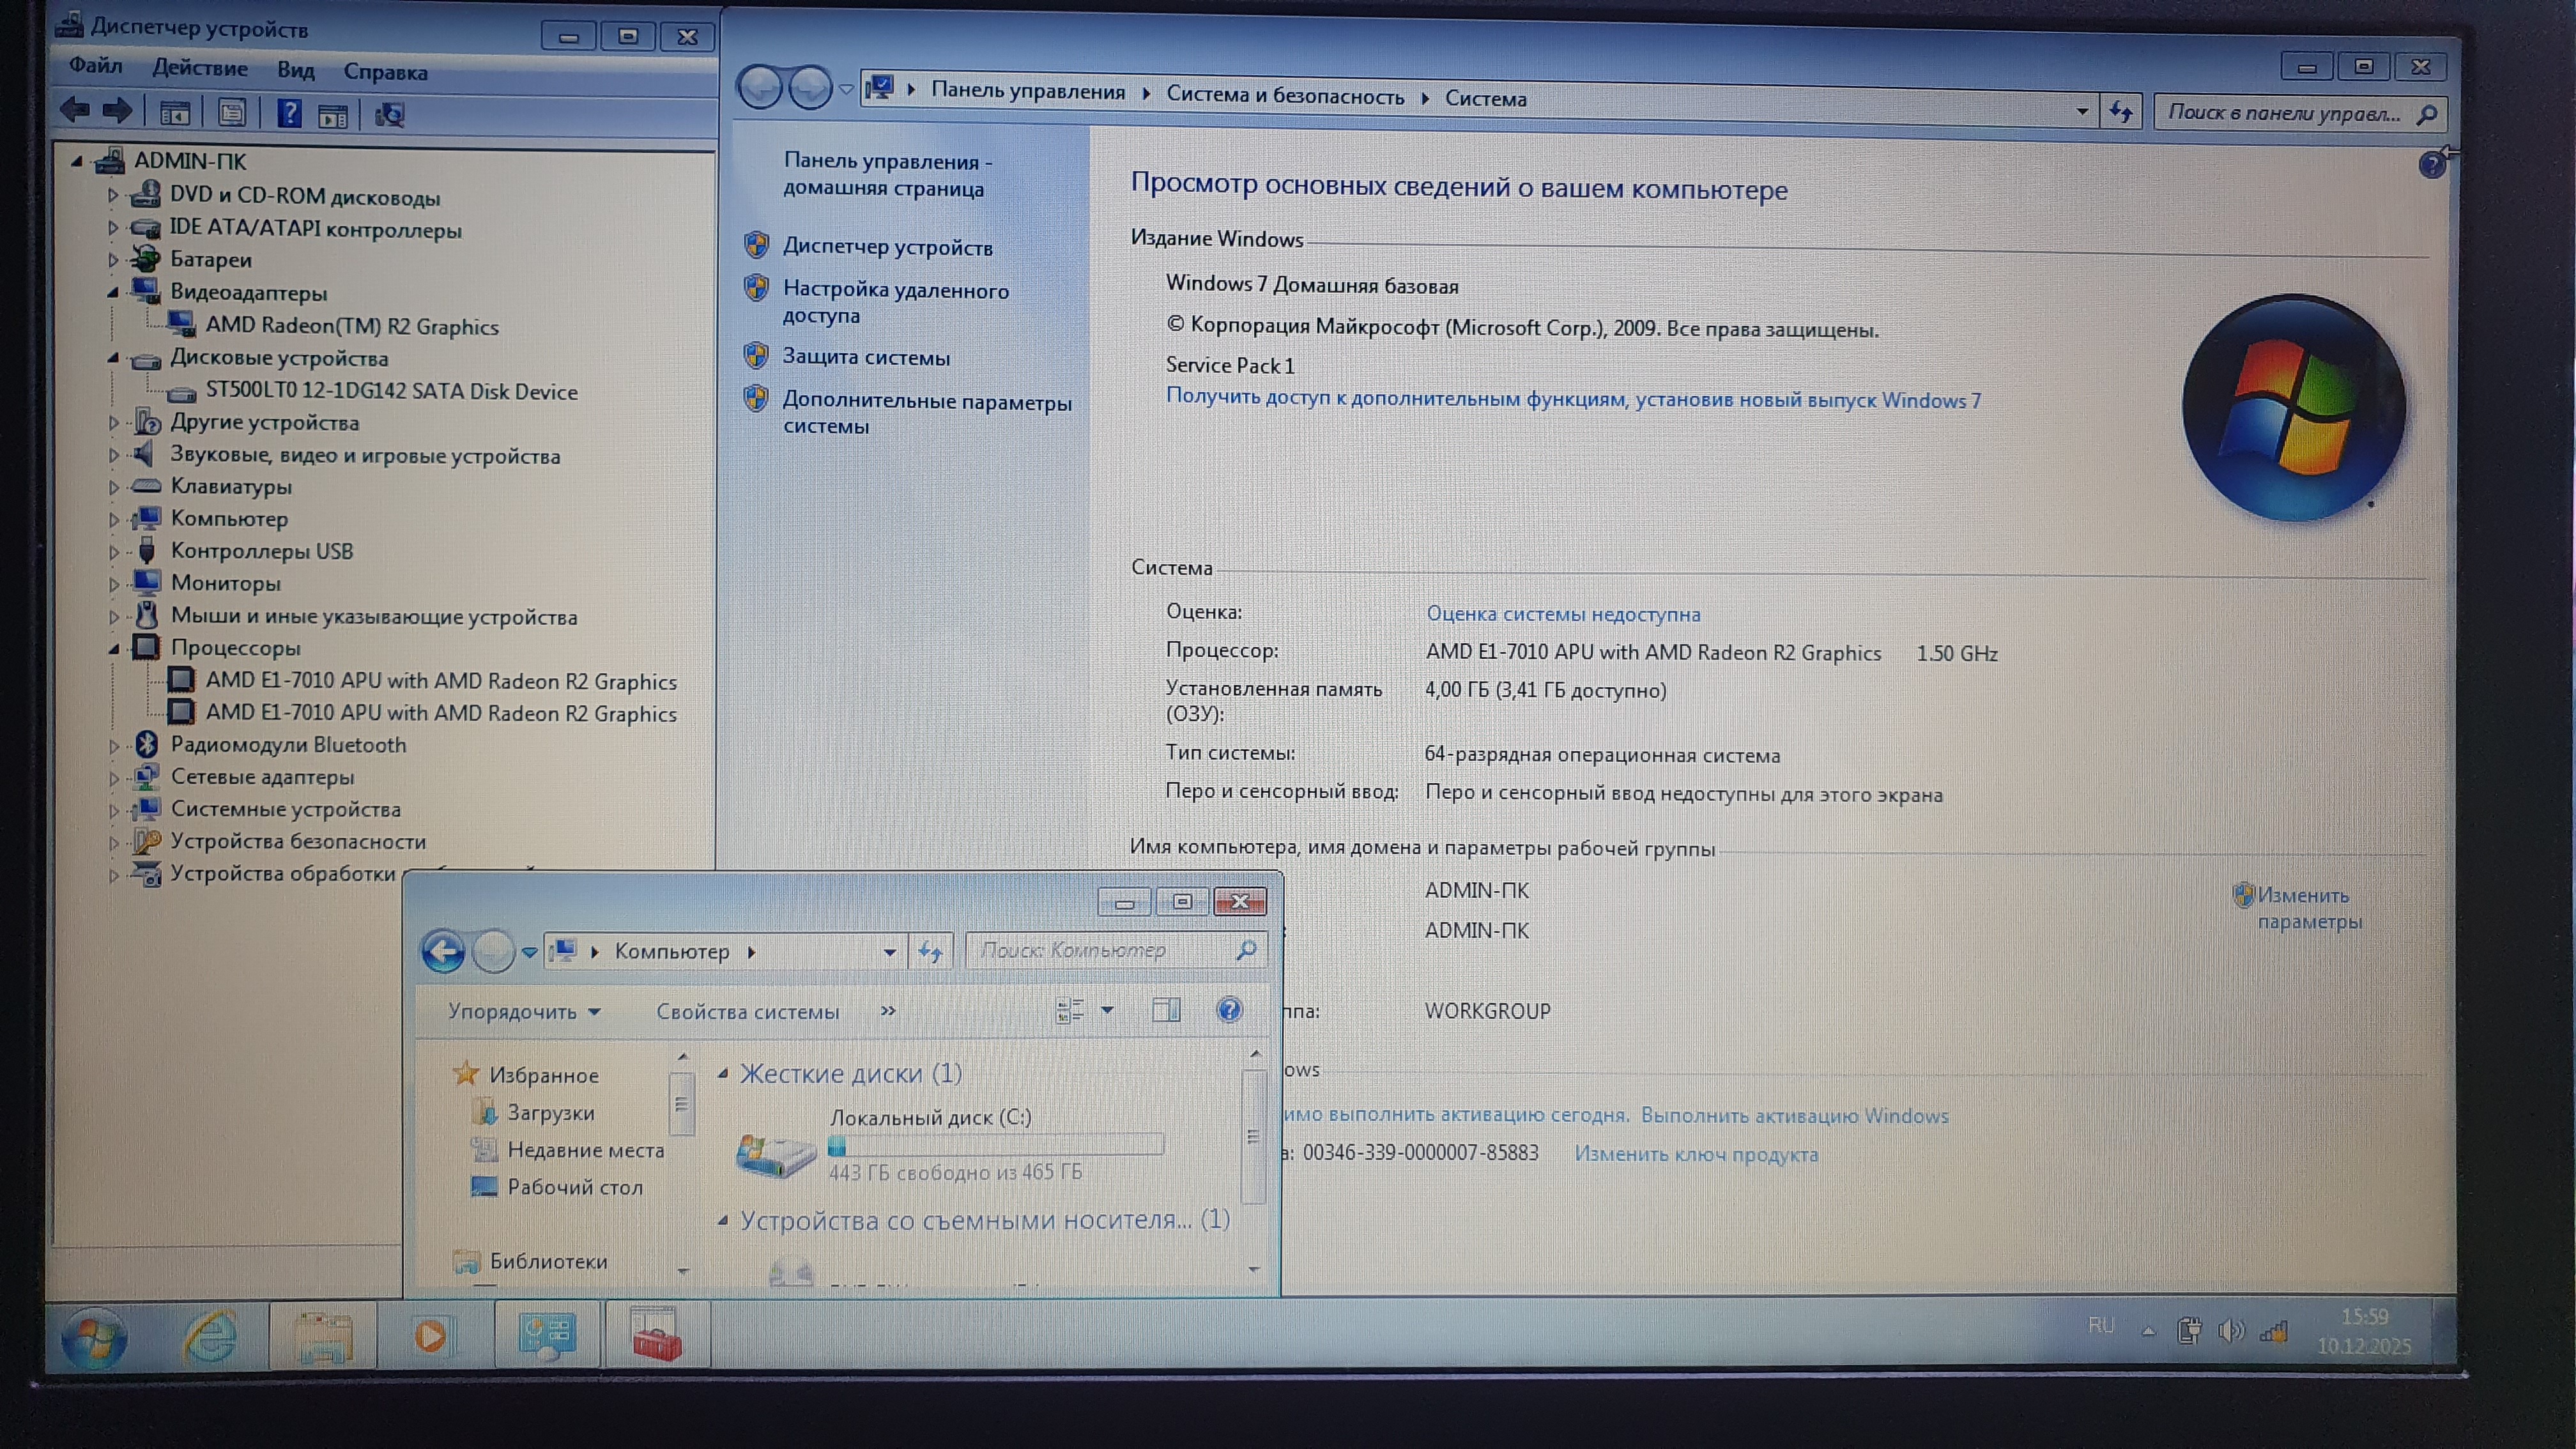Select AMD Radeon(TM) R2 Graphics device

pyautogui.click(x=352, y=326)
